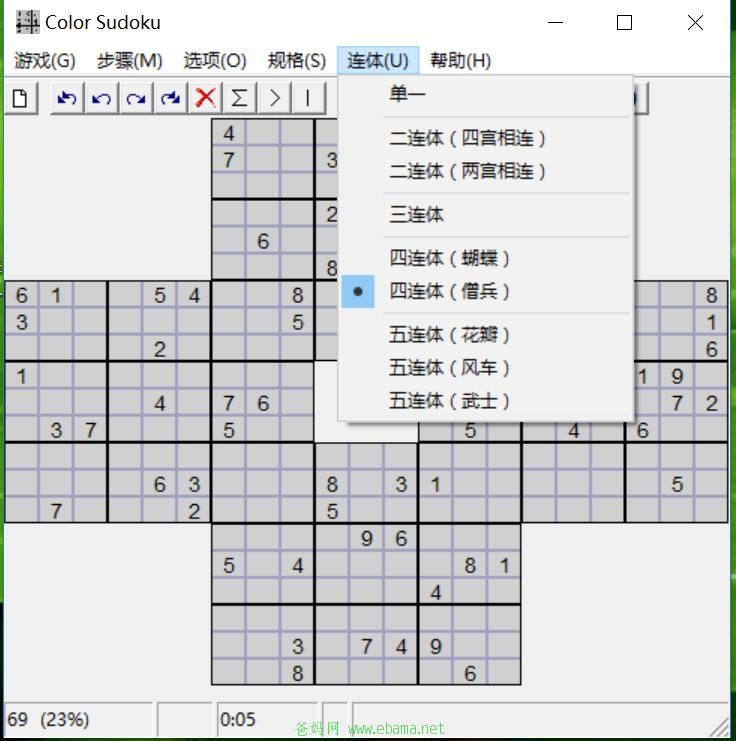This screenshot has height=741, width=736.
Task: Click the Sigma toolbar icon
Action: (x=239, y=98)
